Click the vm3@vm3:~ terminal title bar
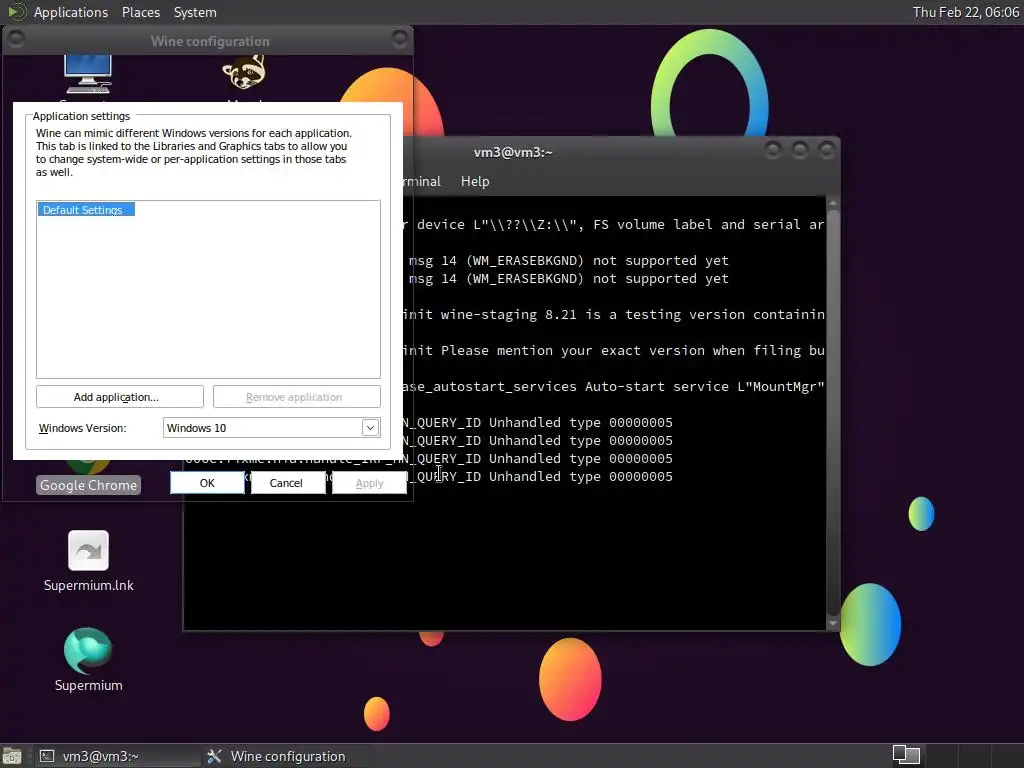Screen dimensions: 1024x768 [513, 152]
